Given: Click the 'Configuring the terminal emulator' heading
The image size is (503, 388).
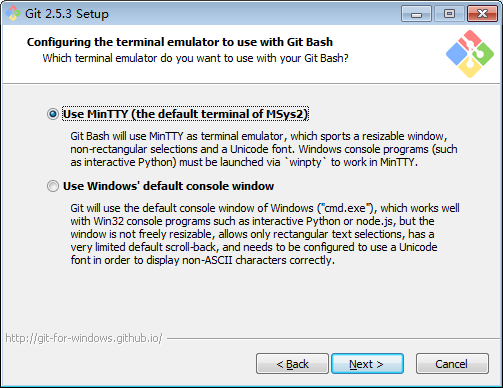Looking at the screenshot, I should (x=180, y=42).
